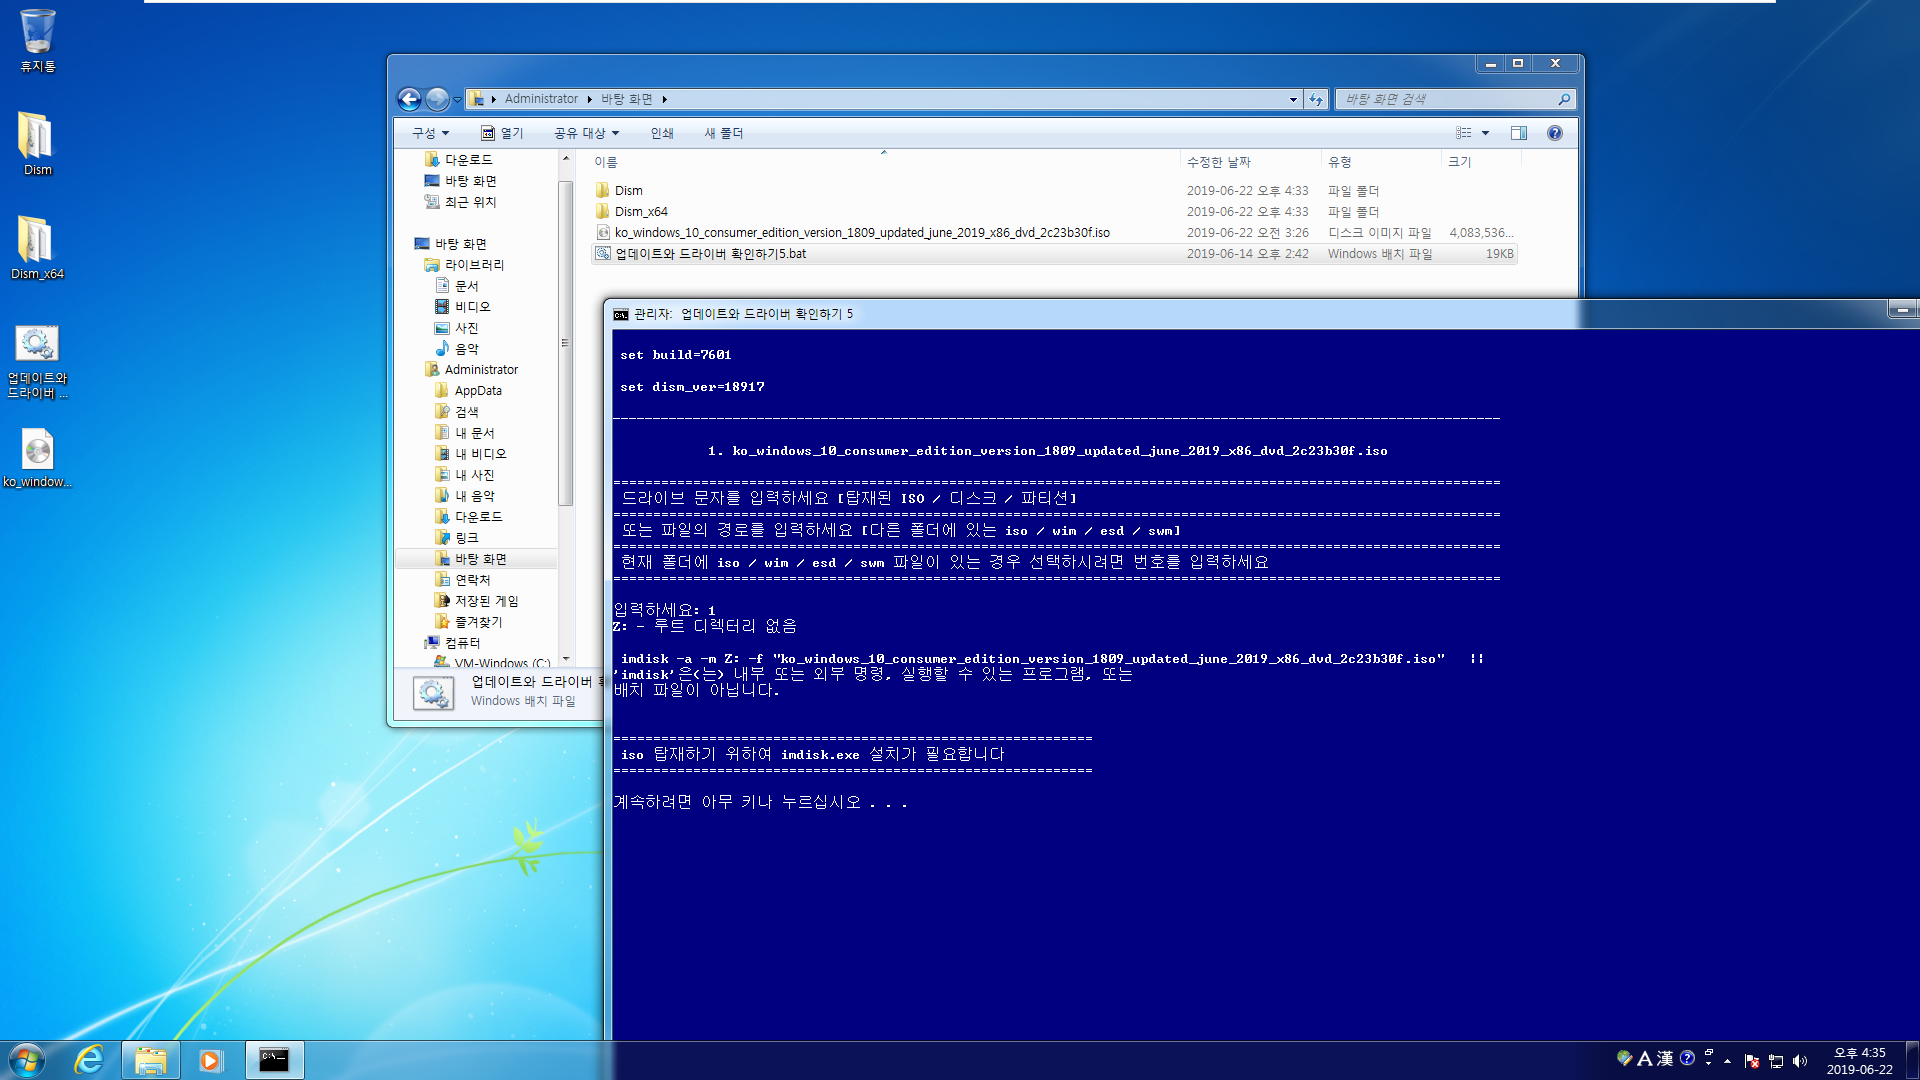Select the ko_window ISO desktop icon
This screenshot has height=1080, width=1920.
[37, 458]
